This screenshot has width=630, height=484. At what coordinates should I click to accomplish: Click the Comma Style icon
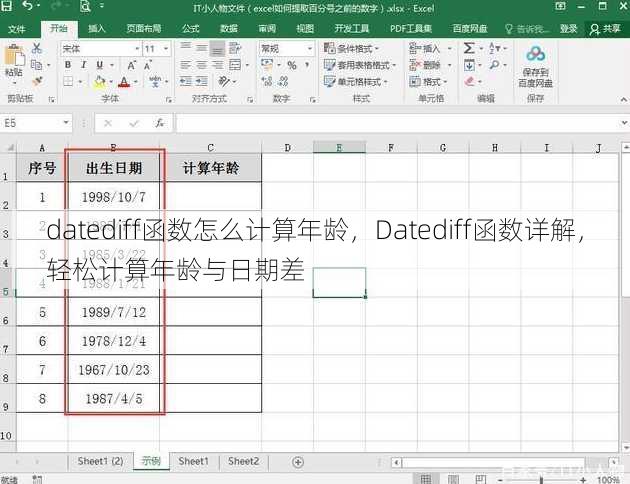click(x=307, y=65)
